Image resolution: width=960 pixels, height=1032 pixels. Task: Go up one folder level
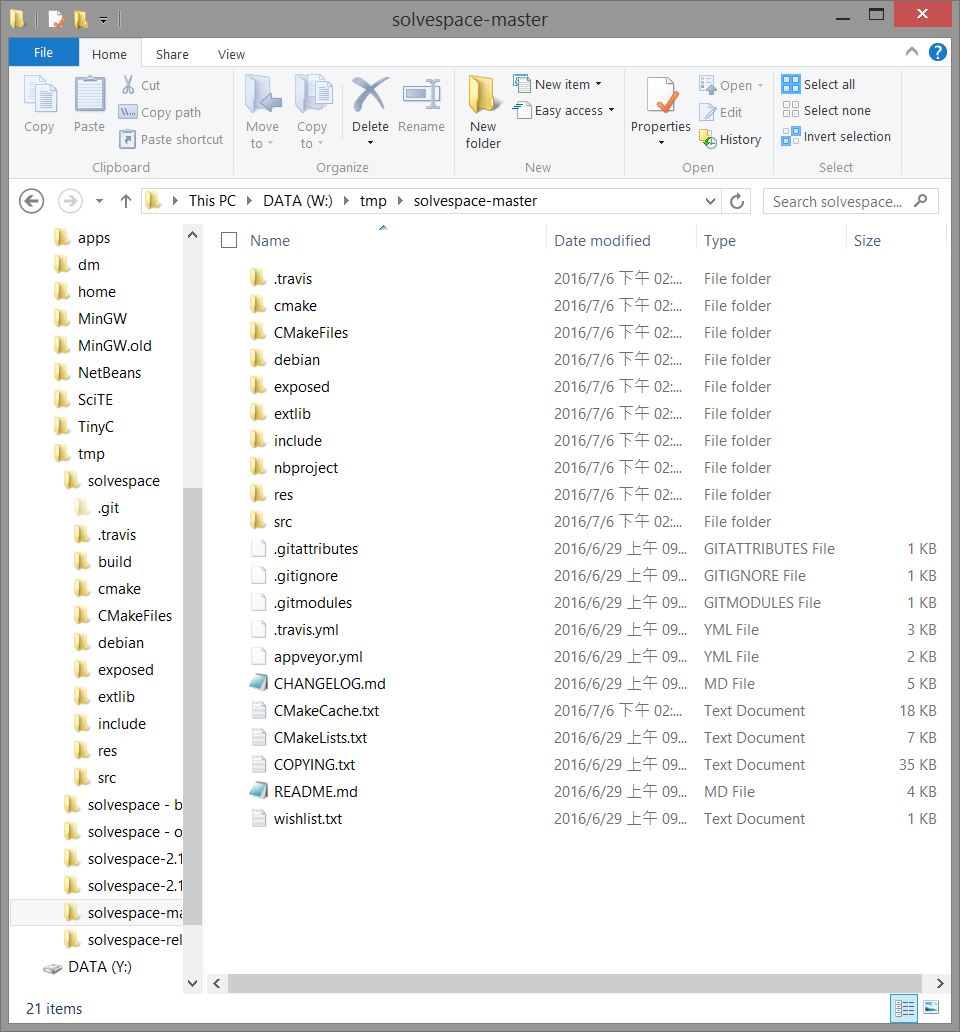126,201
